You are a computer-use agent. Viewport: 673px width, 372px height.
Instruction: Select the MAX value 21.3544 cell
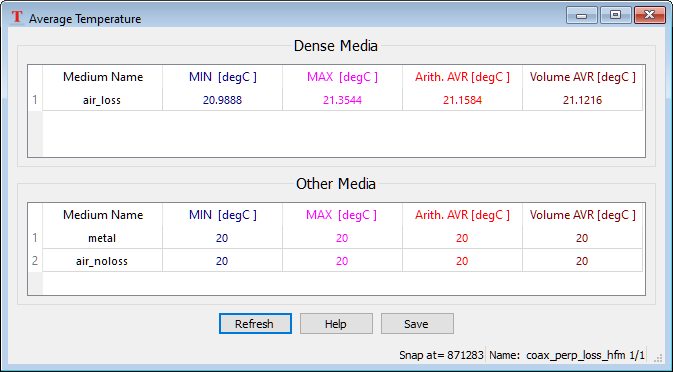[343, 100]
